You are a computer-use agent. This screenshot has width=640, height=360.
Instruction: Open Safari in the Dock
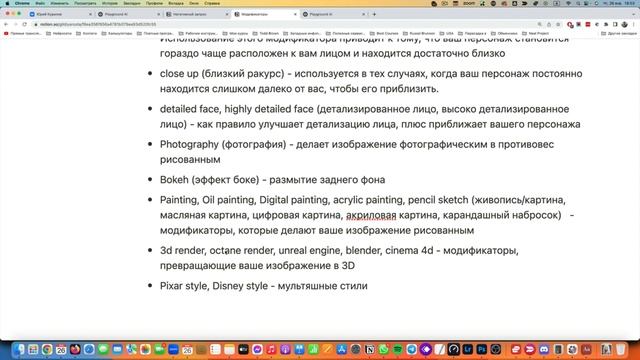89,349
